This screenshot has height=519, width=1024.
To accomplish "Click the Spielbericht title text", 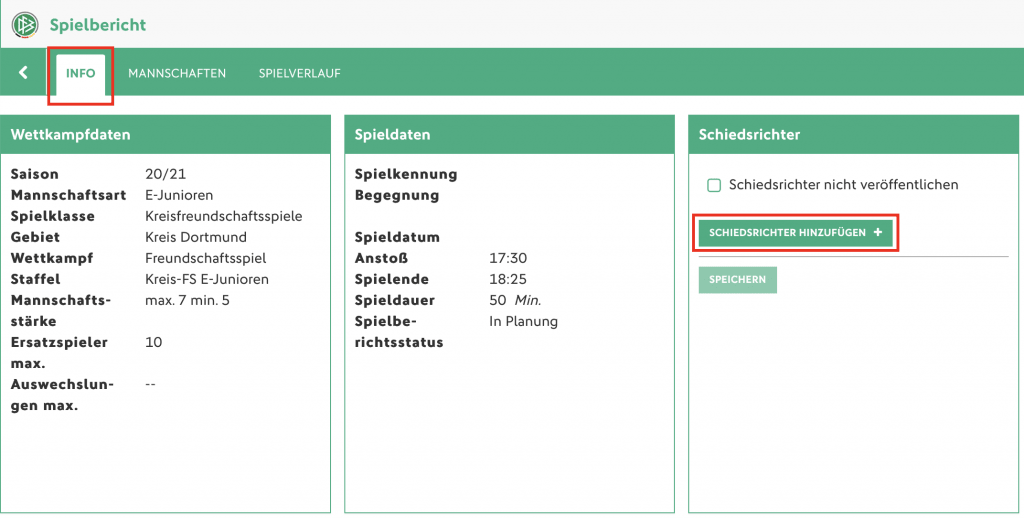I will click(x=98, y=25).
